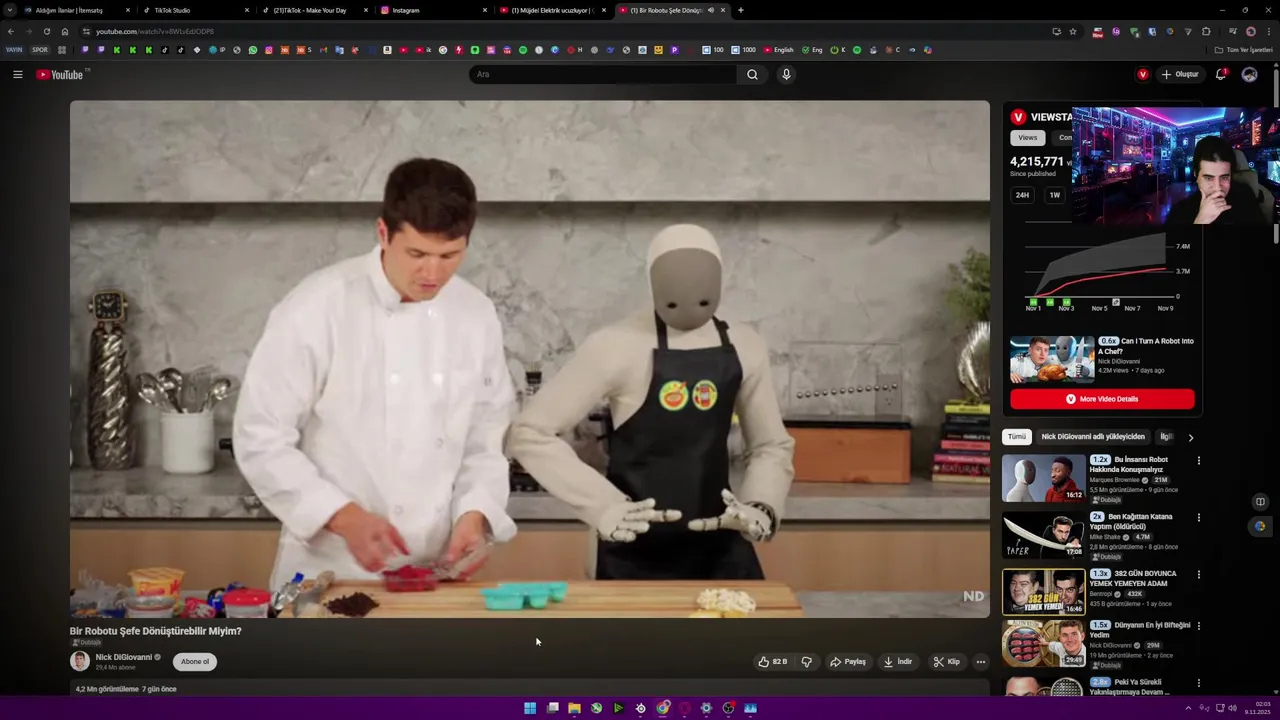Open browser extensions puzzle icon
Screen dimensions: 1280x720
[x=1206, y=31]
